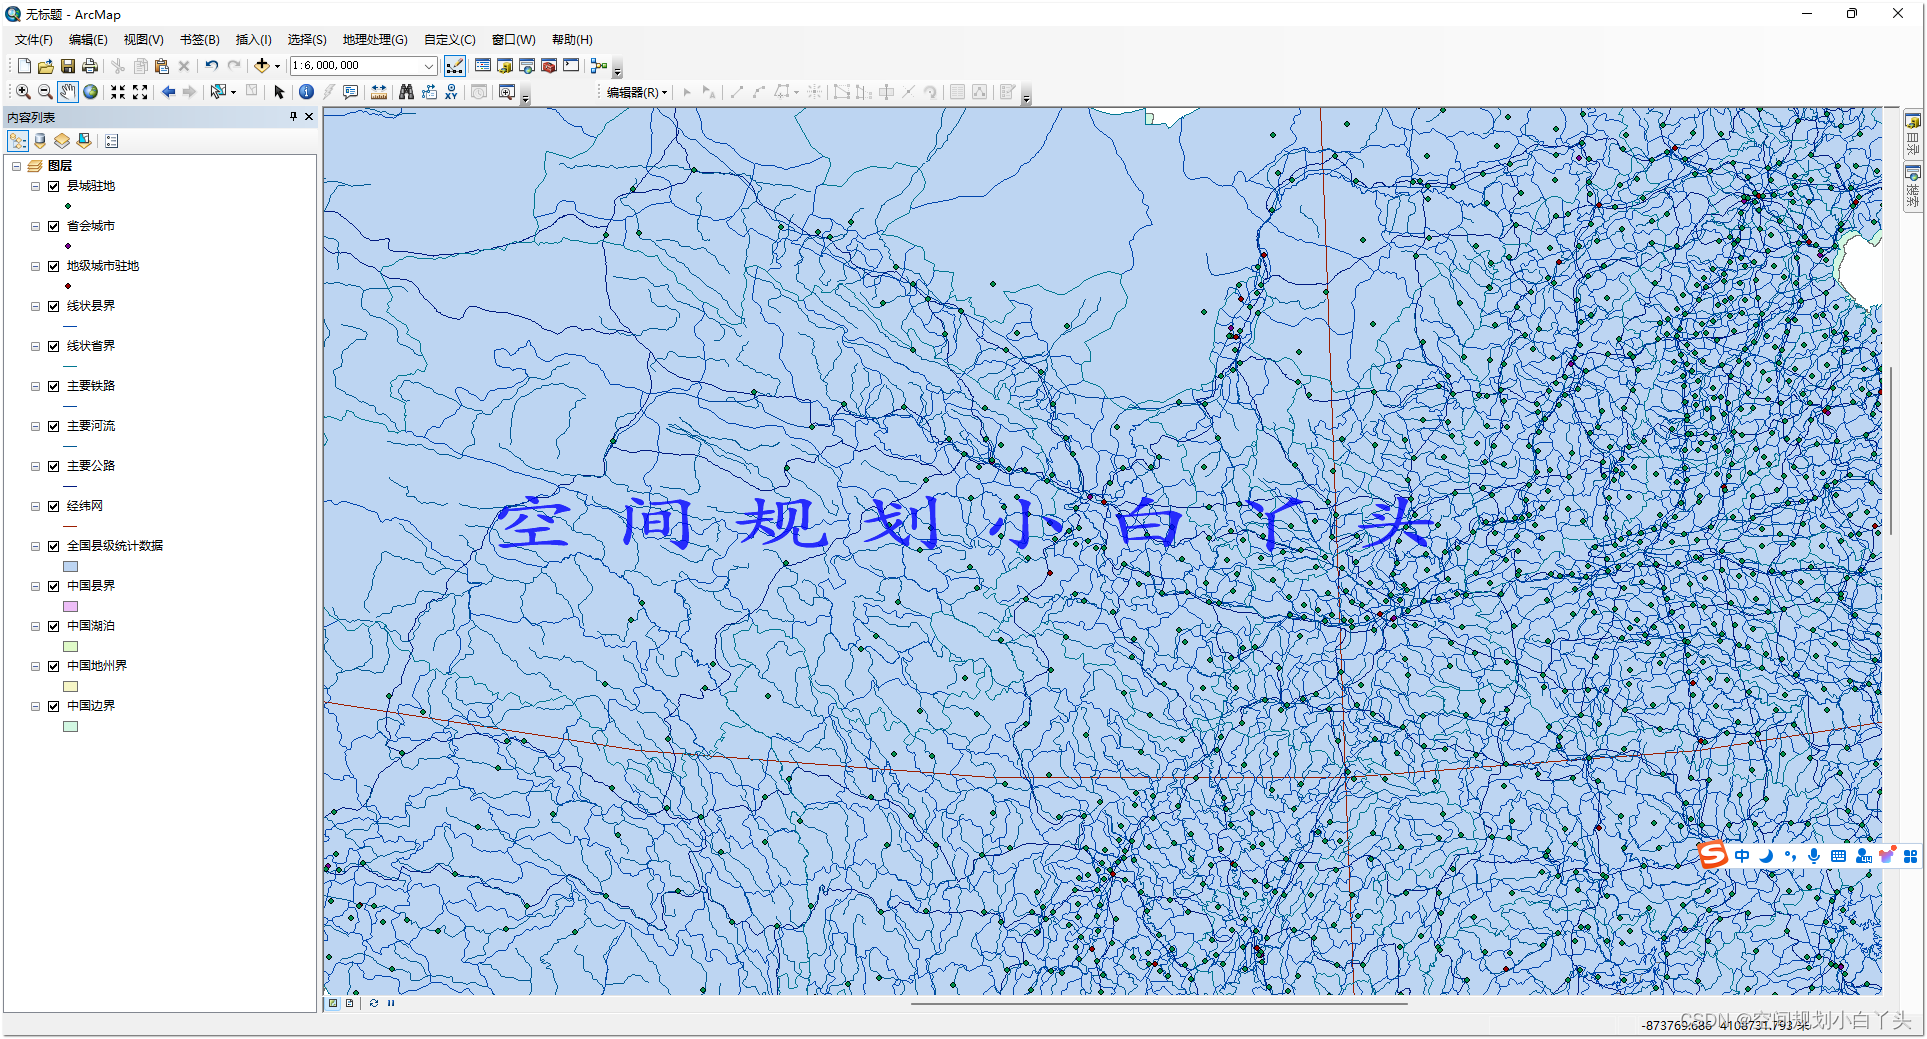Click the Add Data button
This screenshot has width=1927, height=1039.
tap(262, 66)
